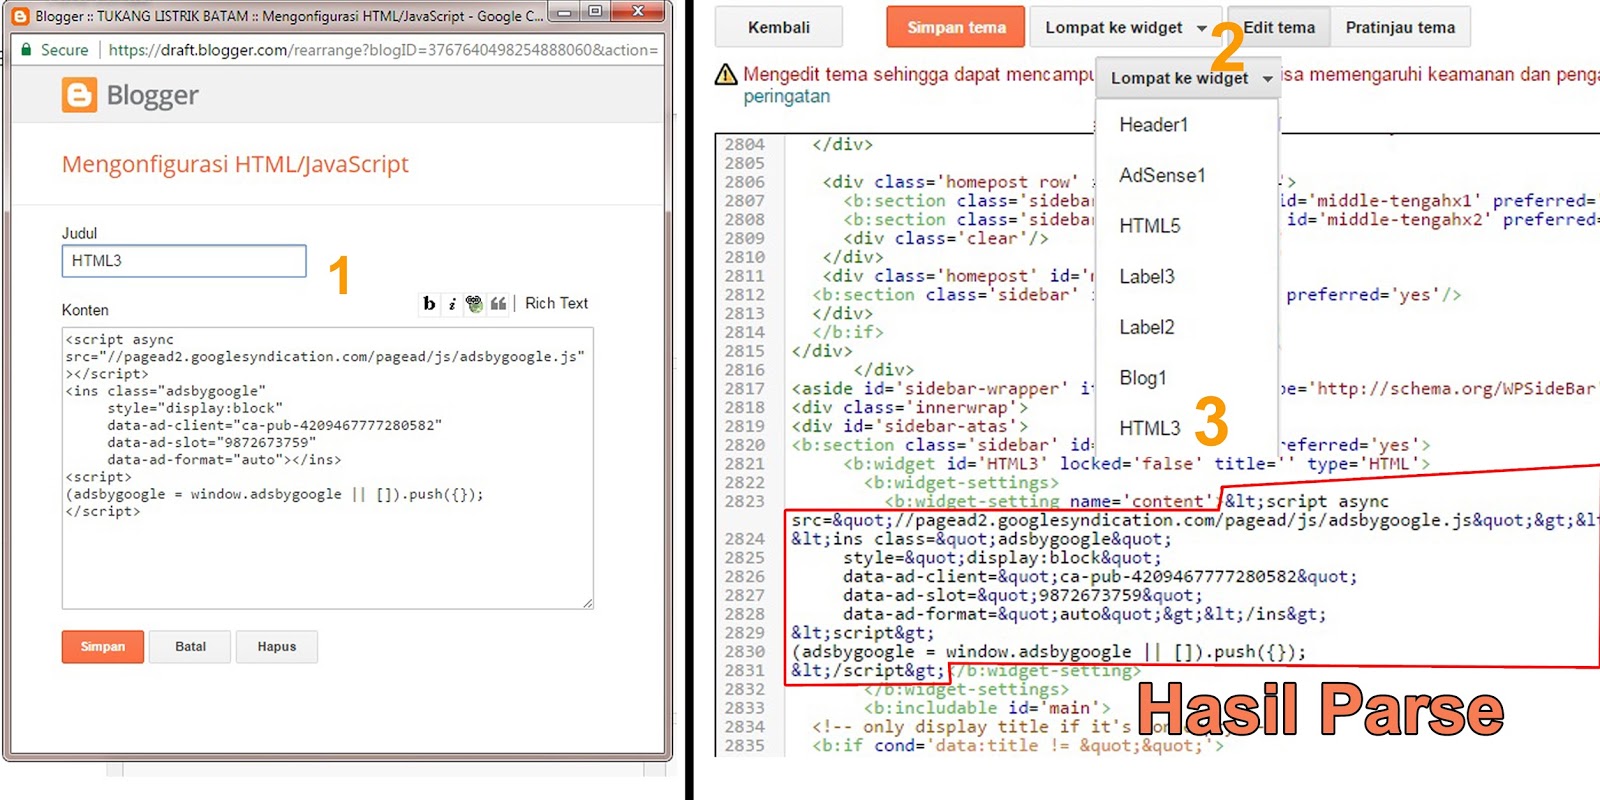
Task: Open Lompat ke widget beside Simpan tema
Action: point(1126,28)
